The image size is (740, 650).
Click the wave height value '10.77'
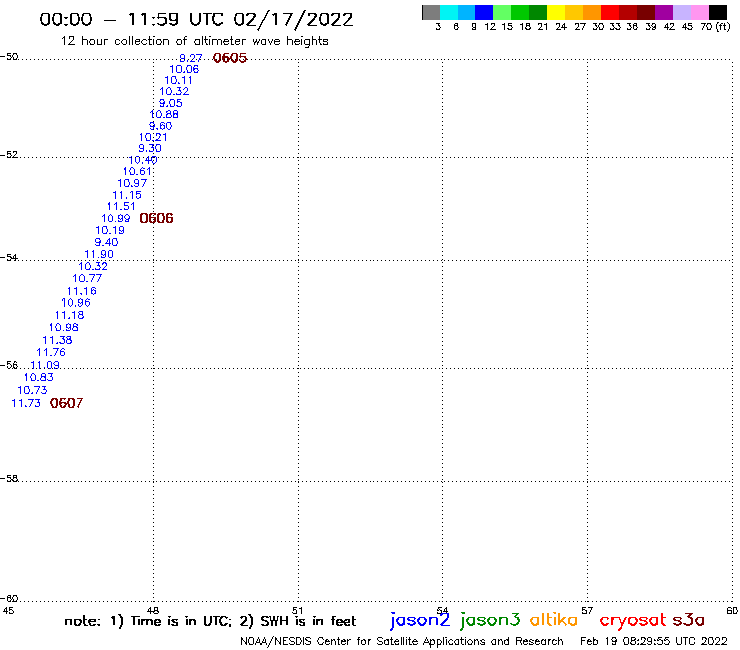click(x=87, y=279)
